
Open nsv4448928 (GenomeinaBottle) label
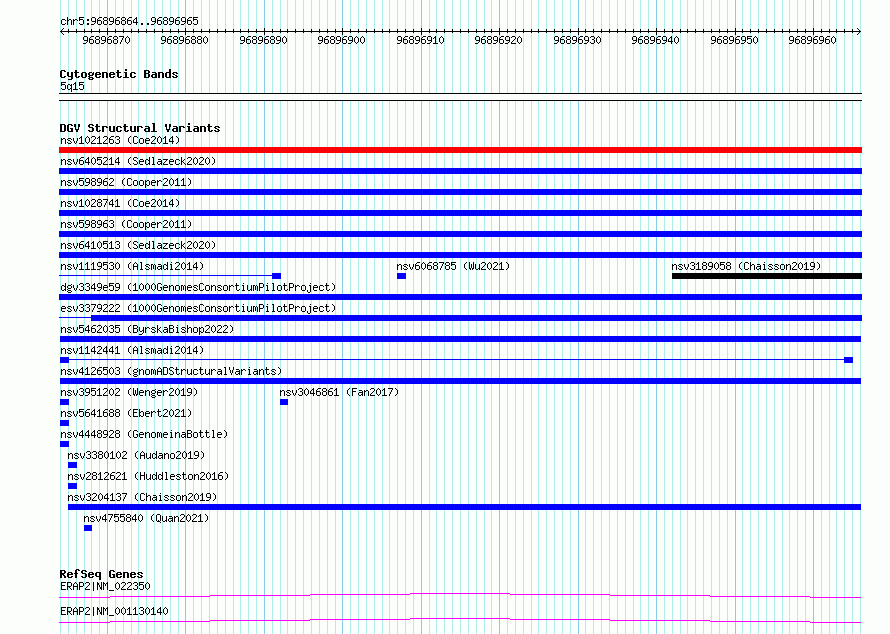pos(144,434)
